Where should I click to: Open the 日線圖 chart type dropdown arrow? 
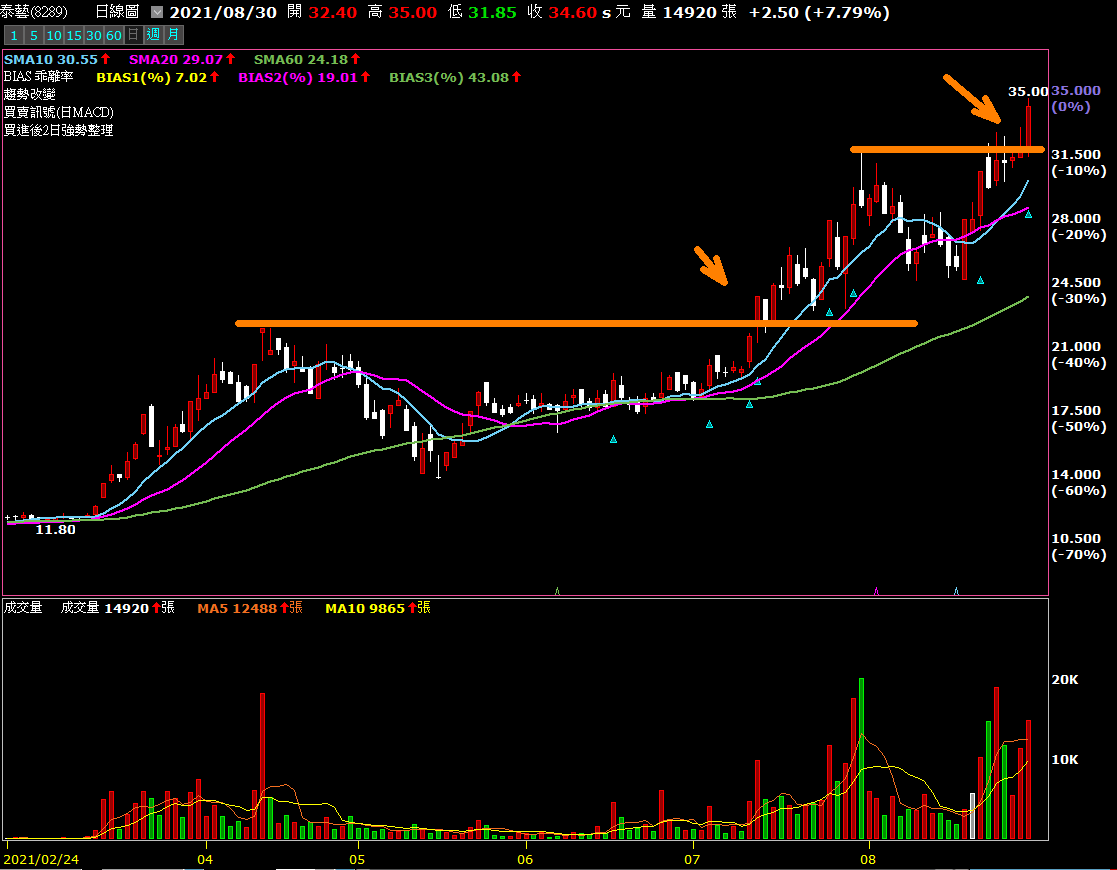click(x=156, y=13)
